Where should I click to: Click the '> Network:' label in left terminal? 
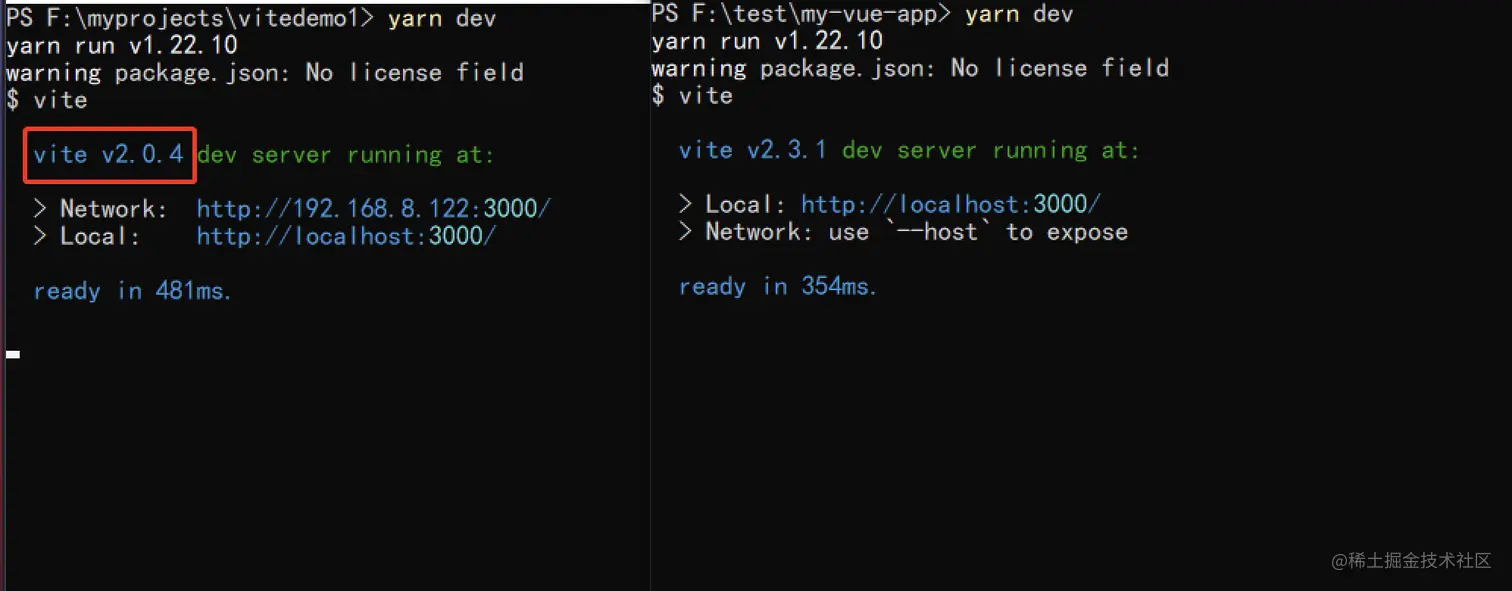(x=101, y=209)
